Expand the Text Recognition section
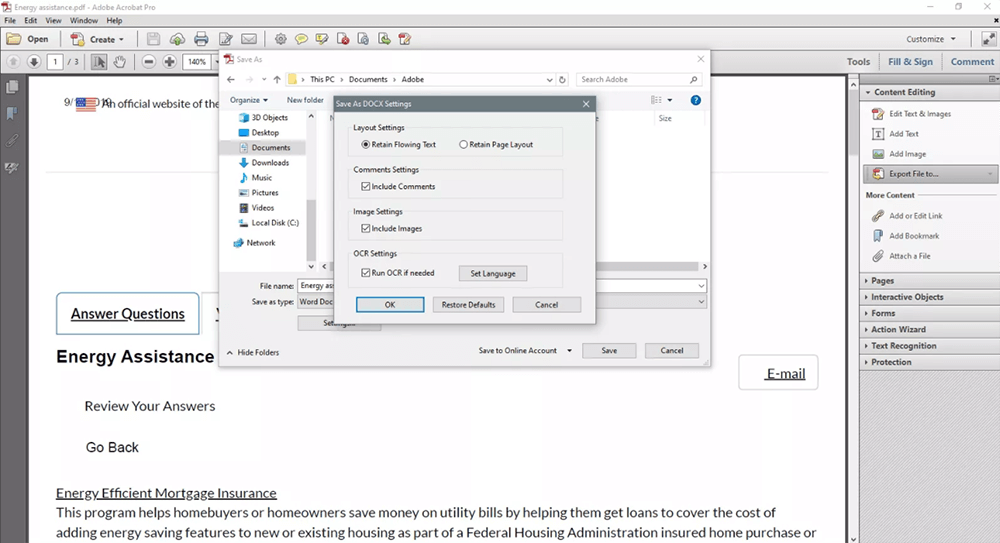Screen dimensions: 1000x543 903,346
